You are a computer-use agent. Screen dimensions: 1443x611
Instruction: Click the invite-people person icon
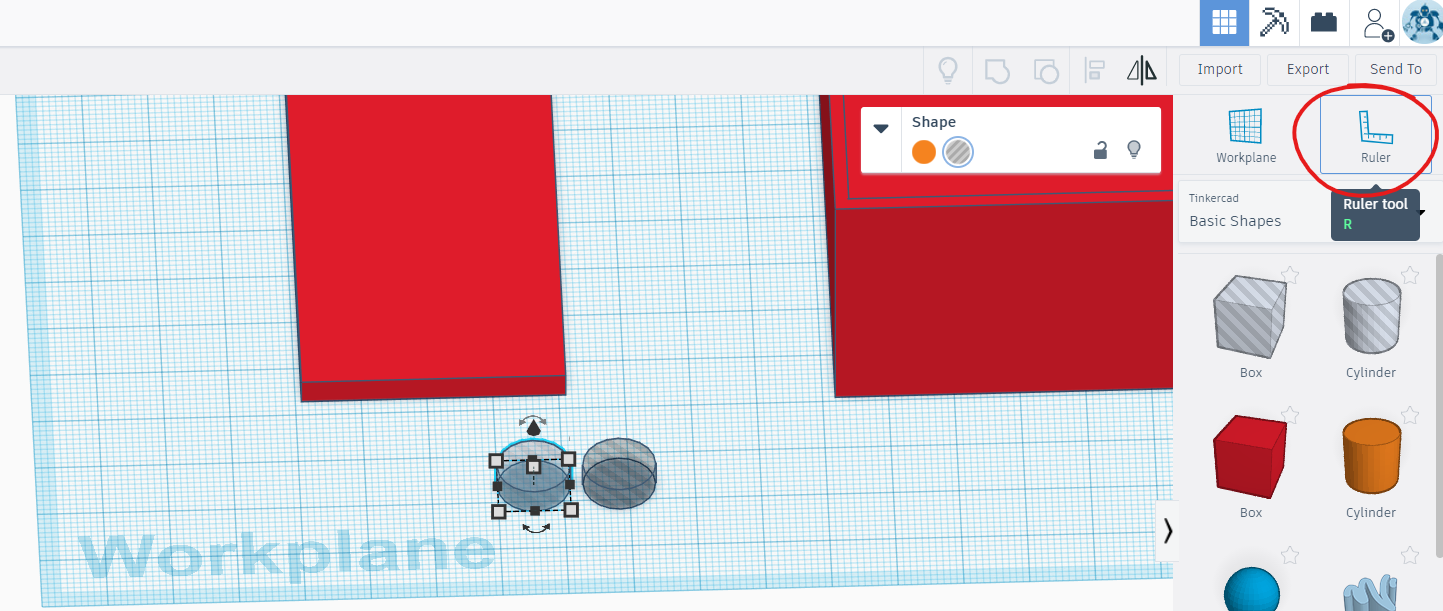click(1375, 23)
